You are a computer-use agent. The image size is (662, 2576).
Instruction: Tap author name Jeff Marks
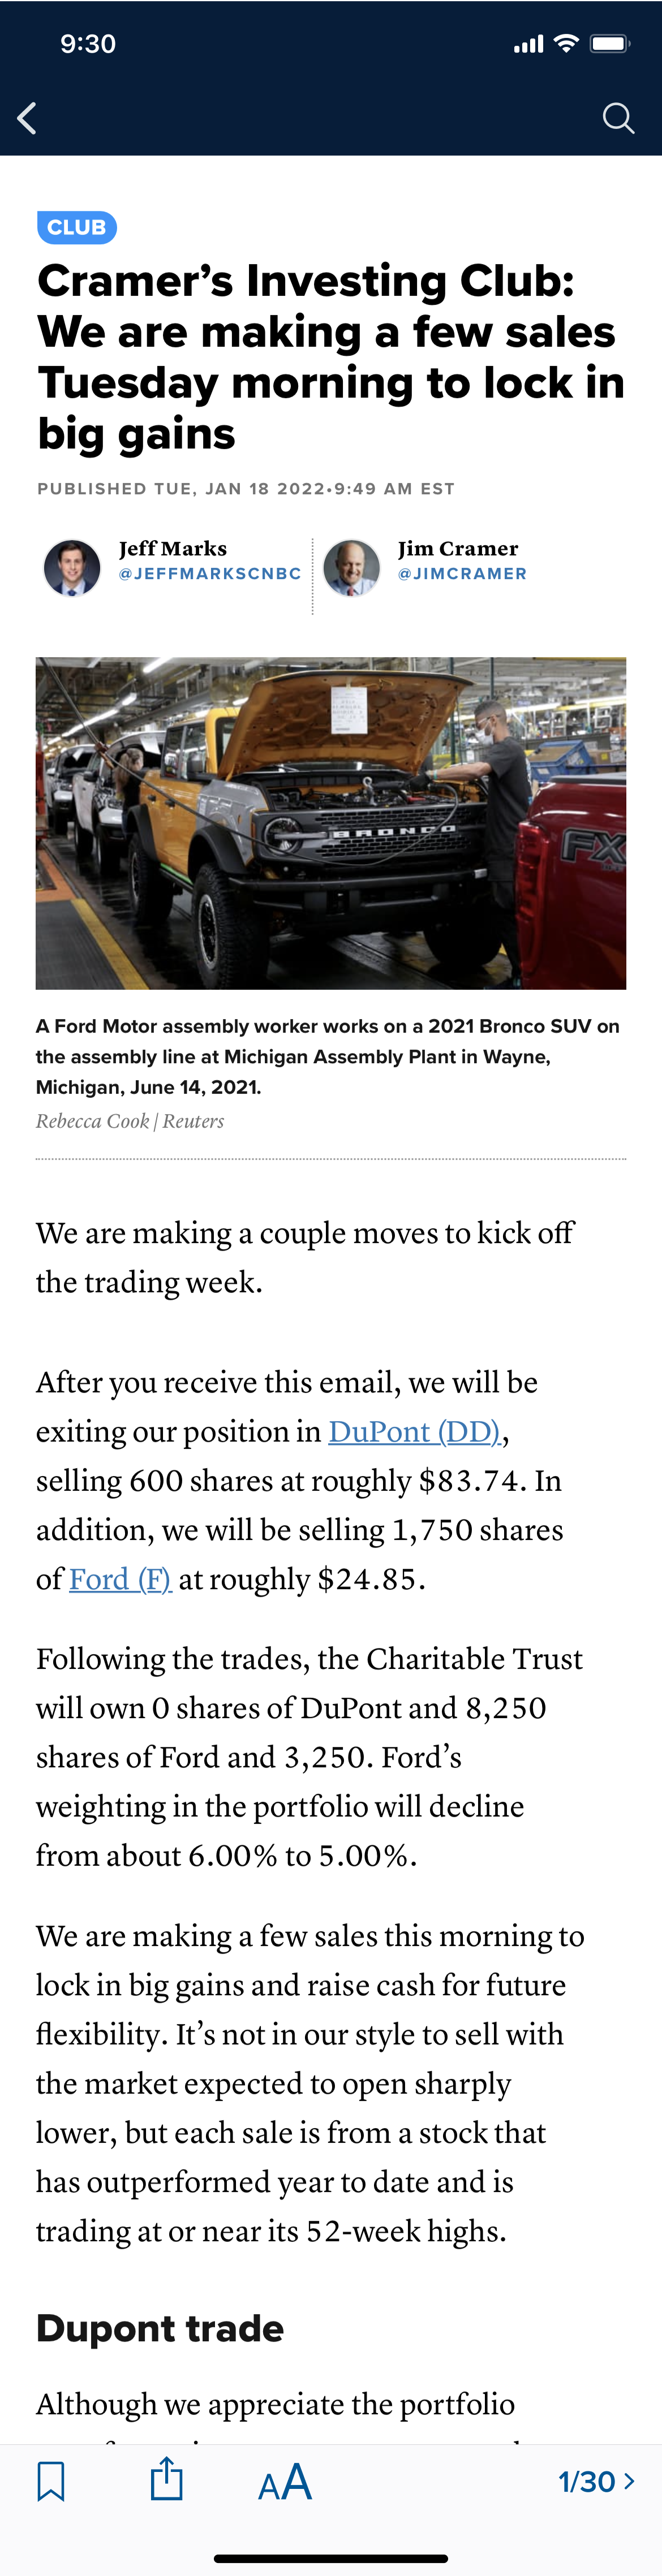173,548
